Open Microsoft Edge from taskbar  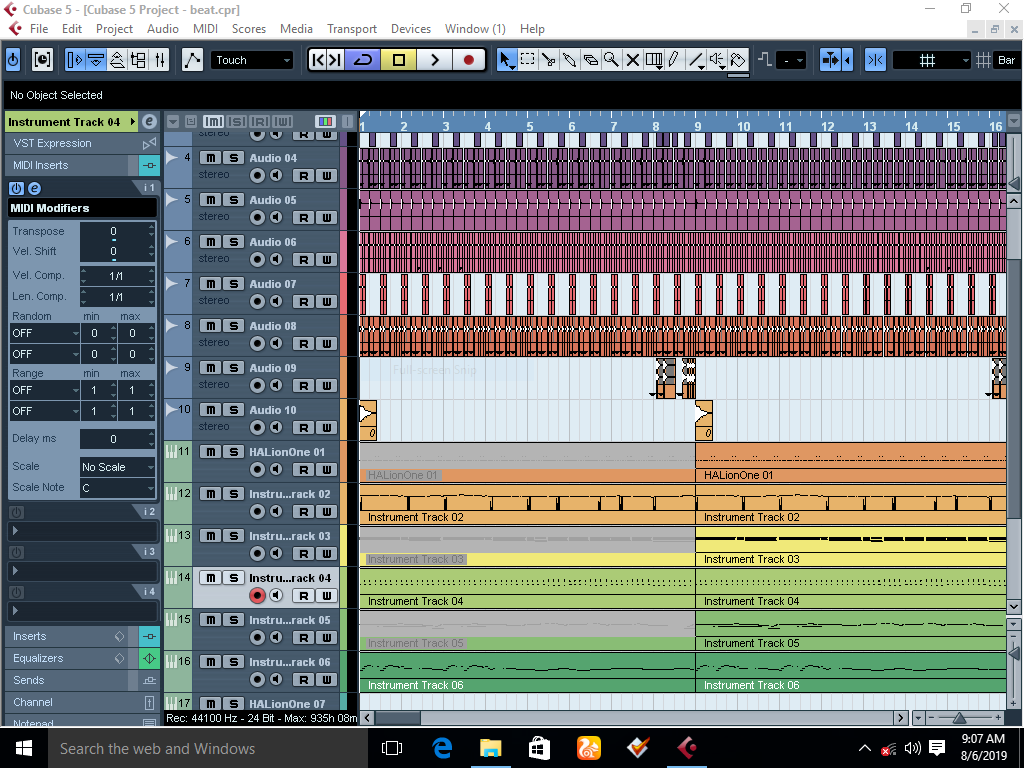pos(442,748)
